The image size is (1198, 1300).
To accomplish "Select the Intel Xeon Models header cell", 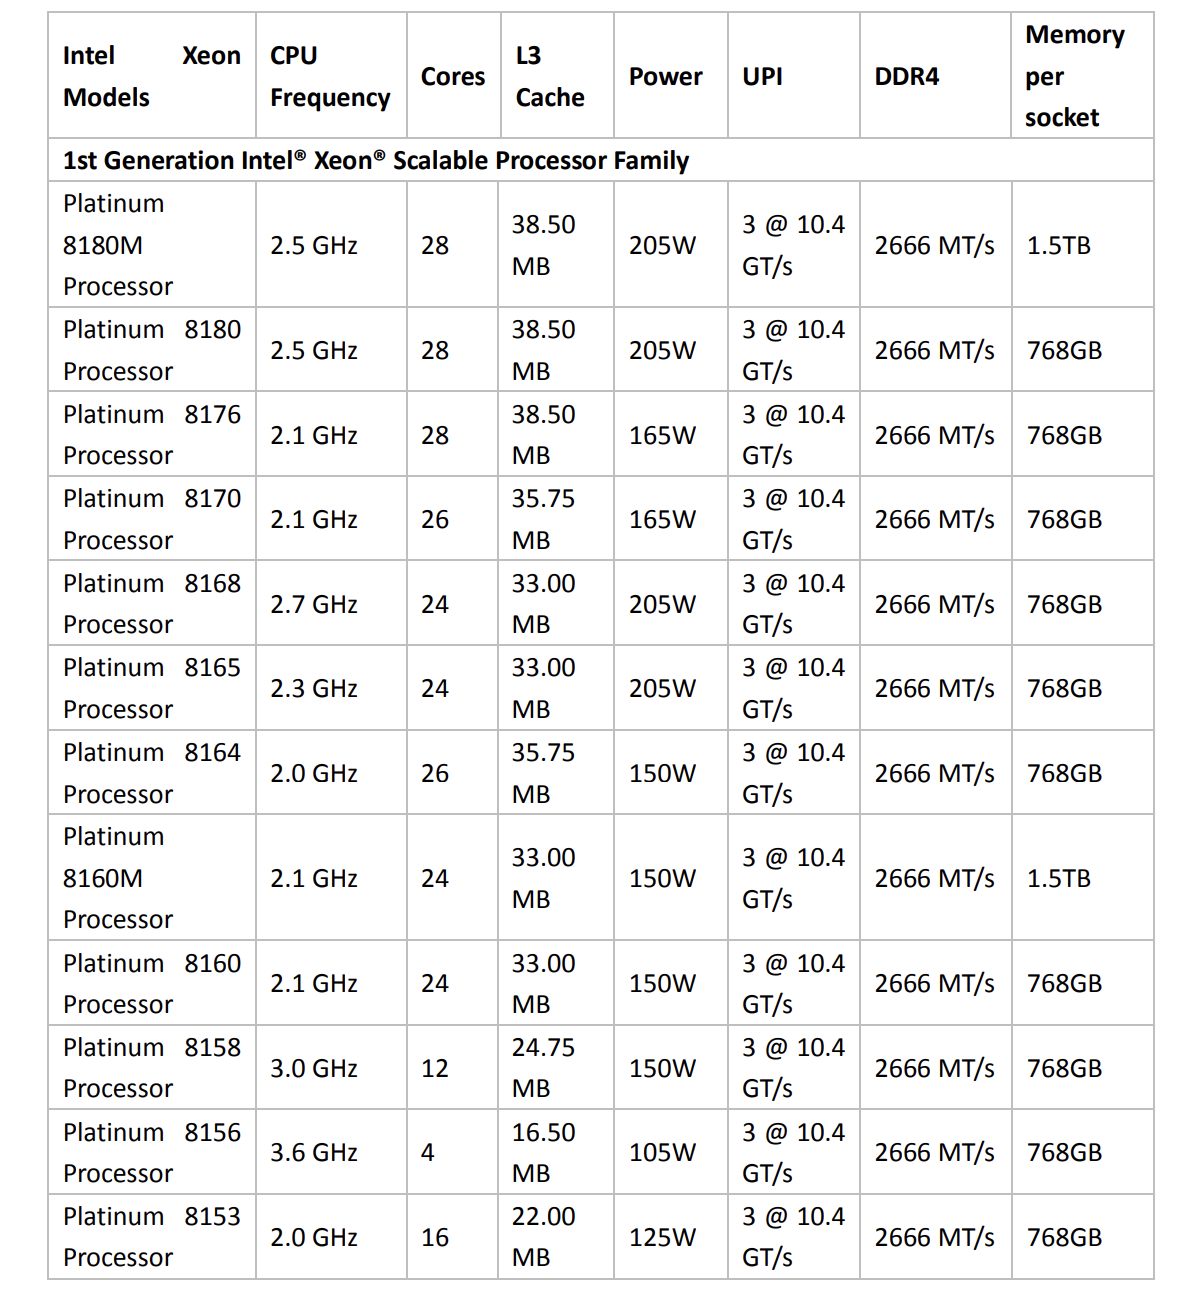I will coord(151,76).
